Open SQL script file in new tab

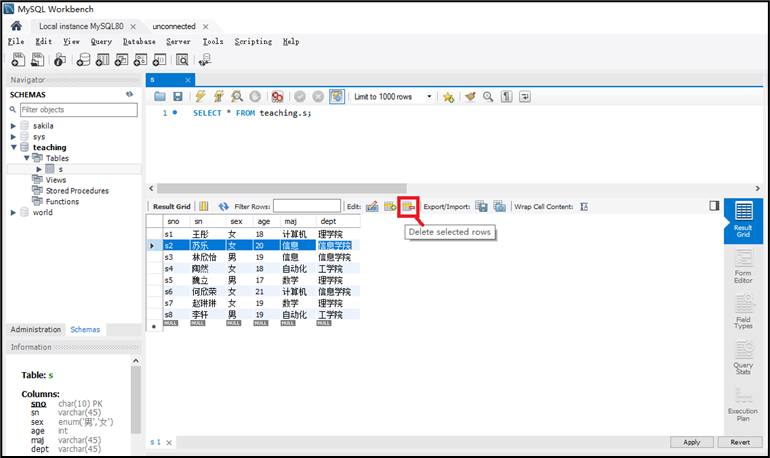pos(37,60)
